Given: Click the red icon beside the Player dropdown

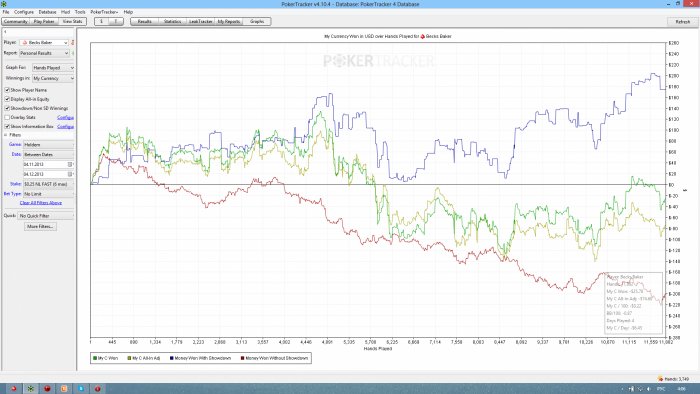Looking at the screenshot, I should tap(73, 42).
